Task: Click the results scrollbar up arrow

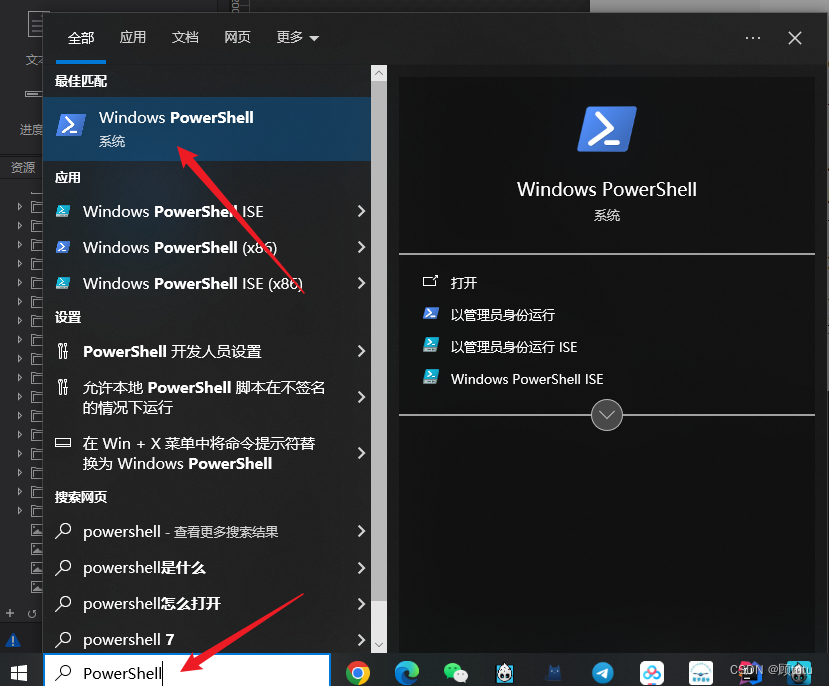Action: pyautogui.click(x=379, y=73)
